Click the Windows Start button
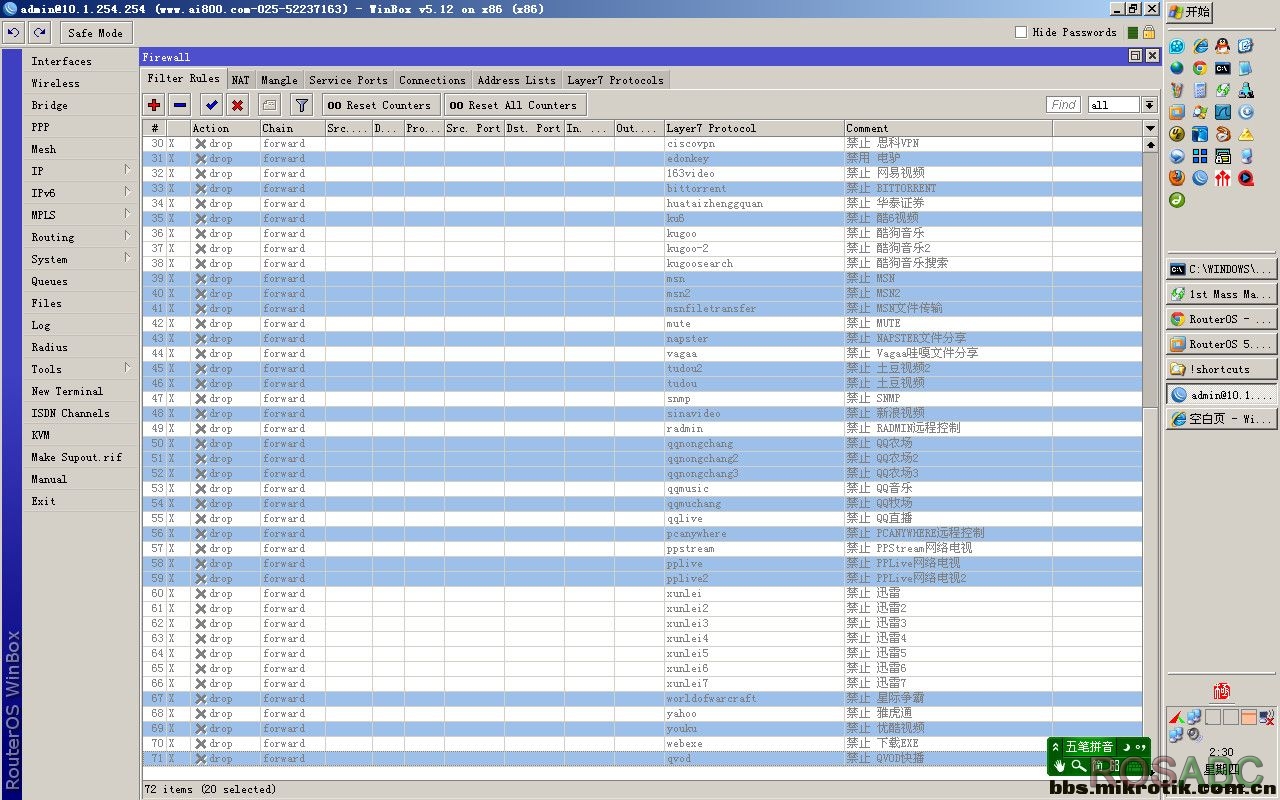 point(1190,12)
